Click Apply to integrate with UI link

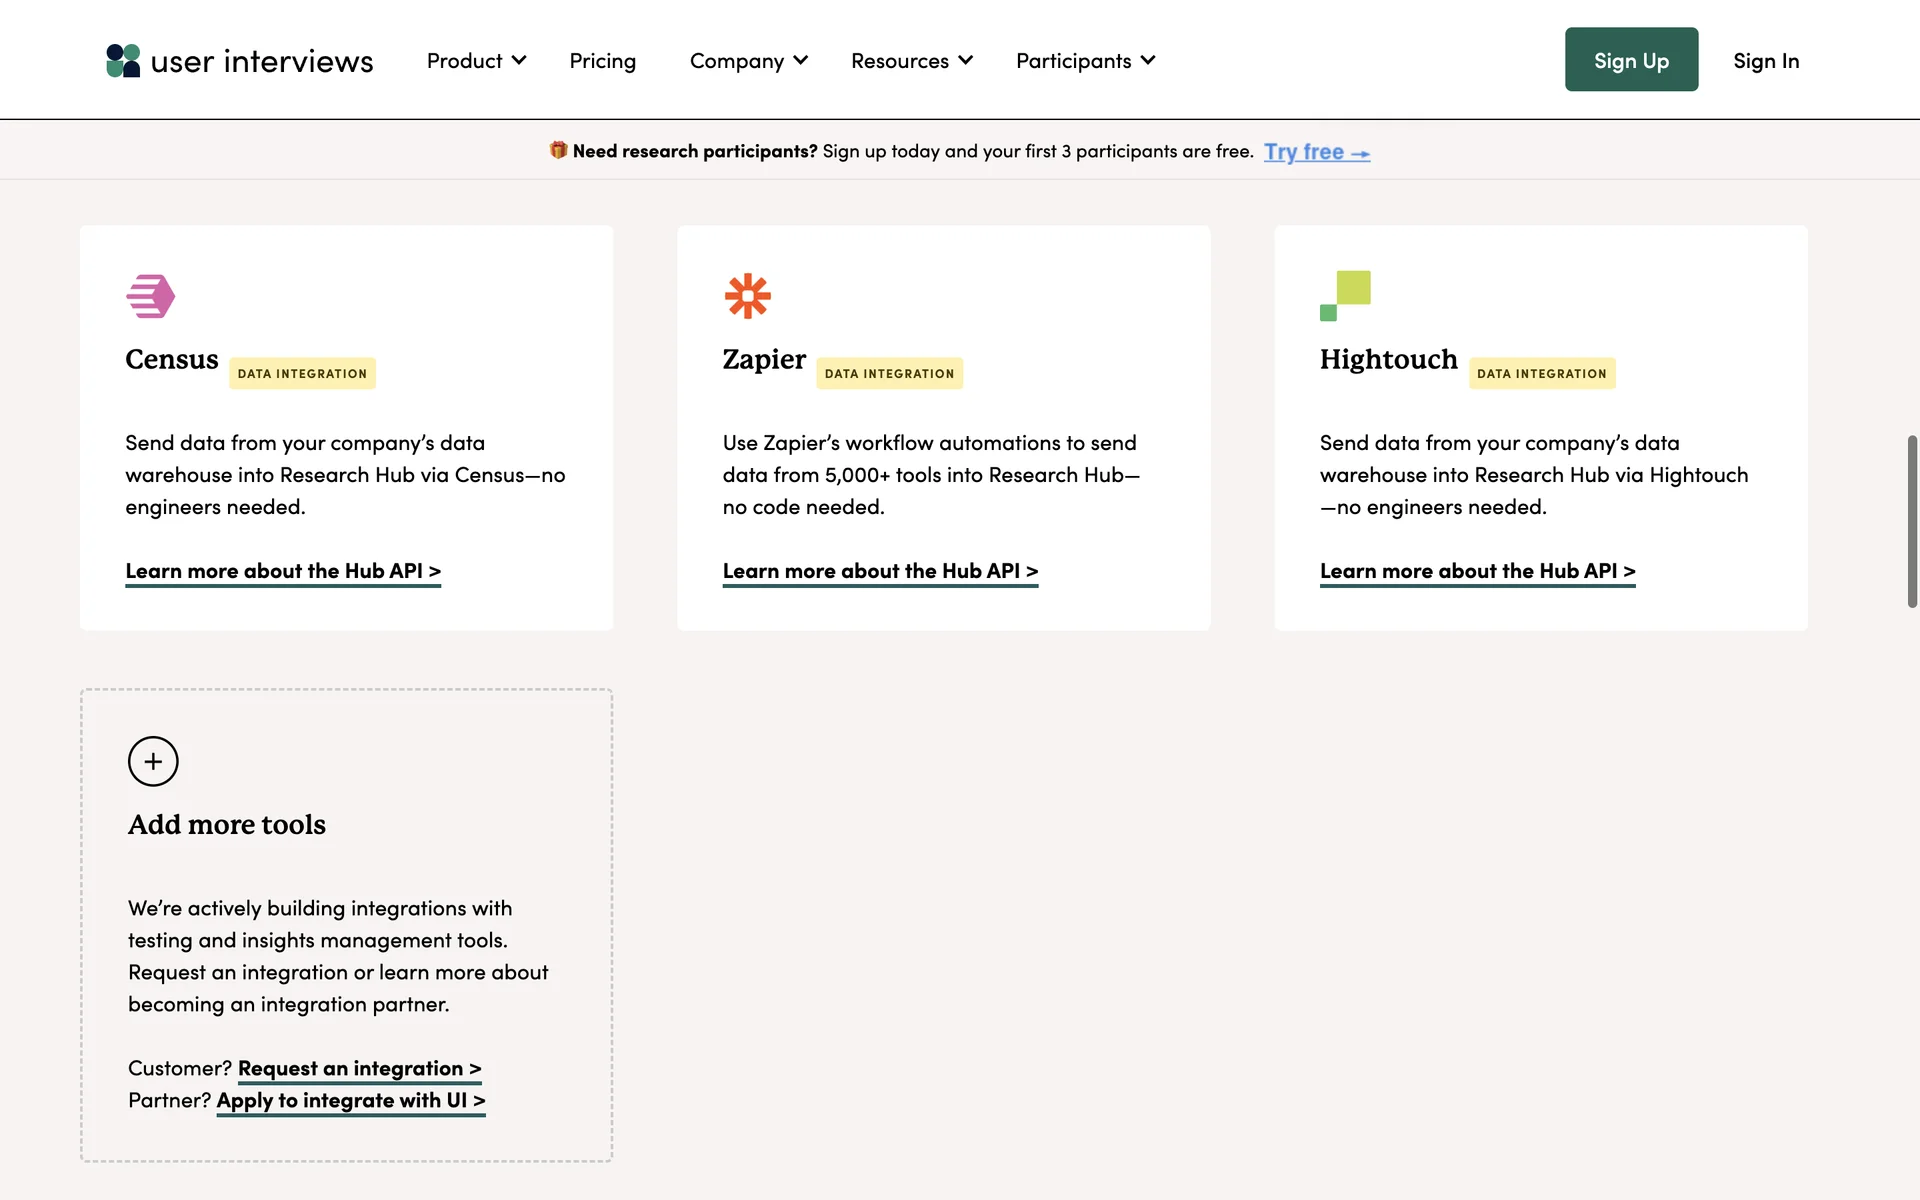(350, 1100)
